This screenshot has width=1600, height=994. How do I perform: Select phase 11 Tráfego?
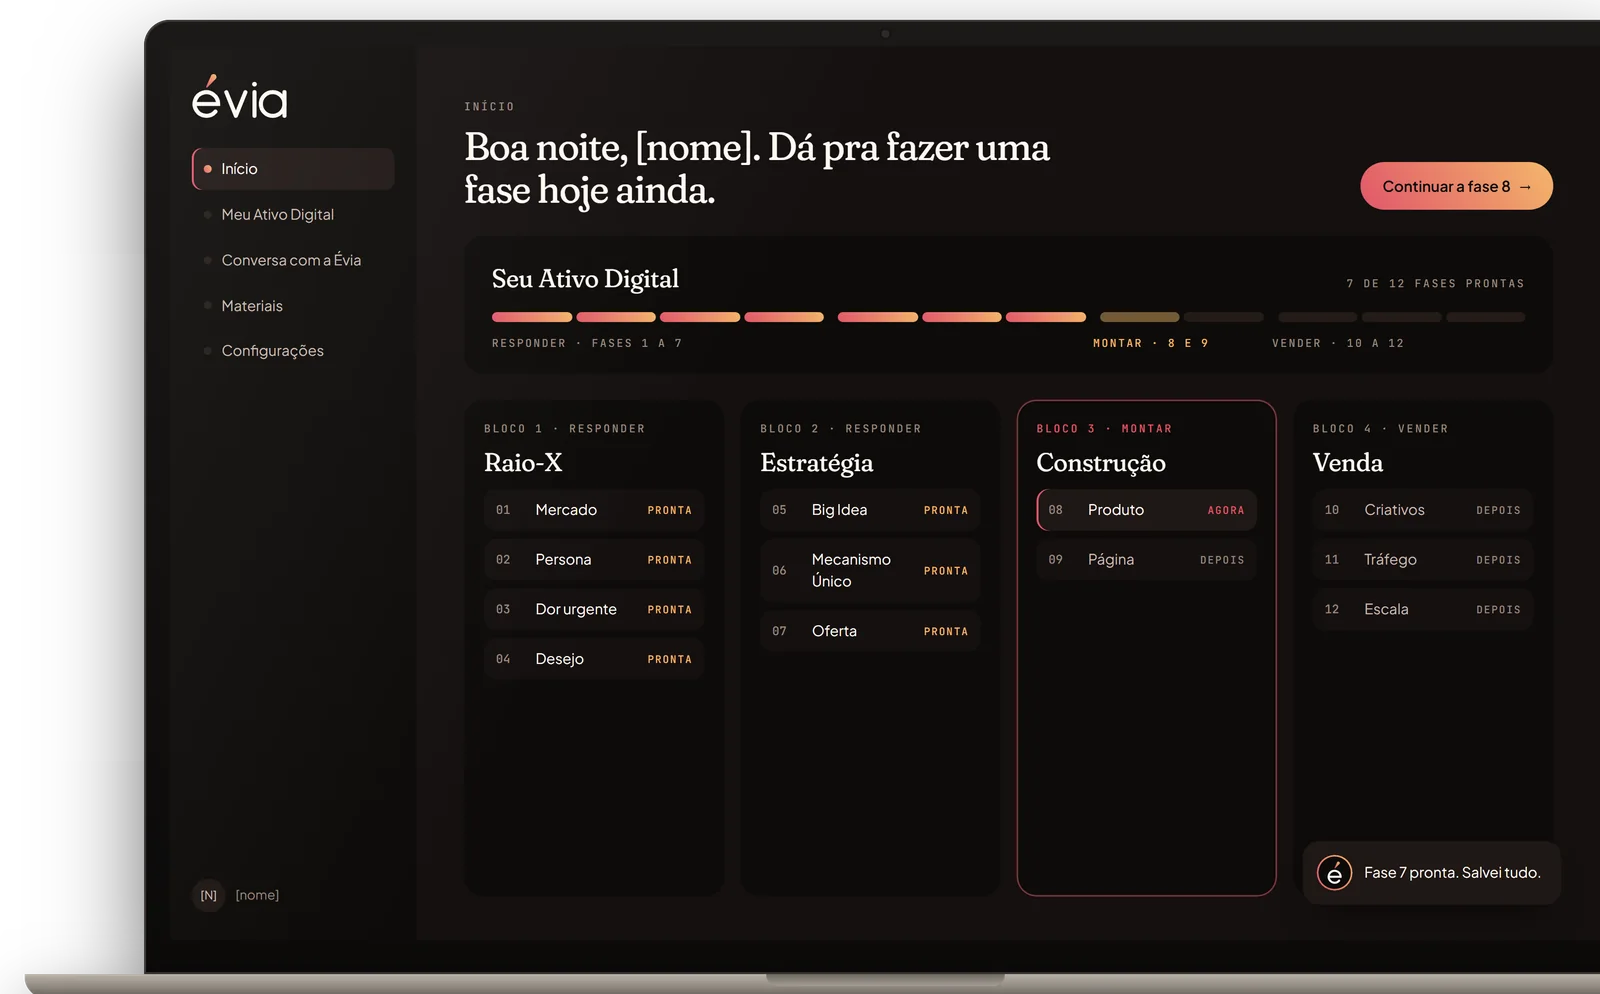[1422, 560]
